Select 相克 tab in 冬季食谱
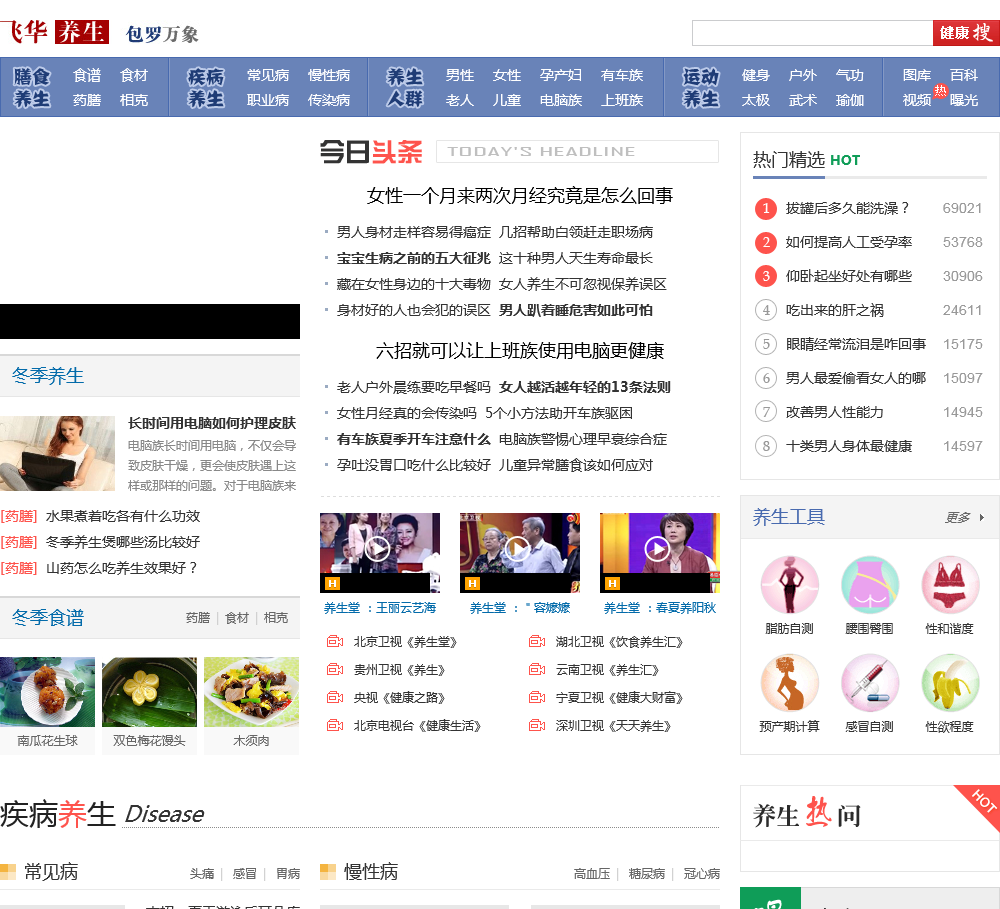The width and height of the screenshot is (1000, 909). (x=276, y=617)
